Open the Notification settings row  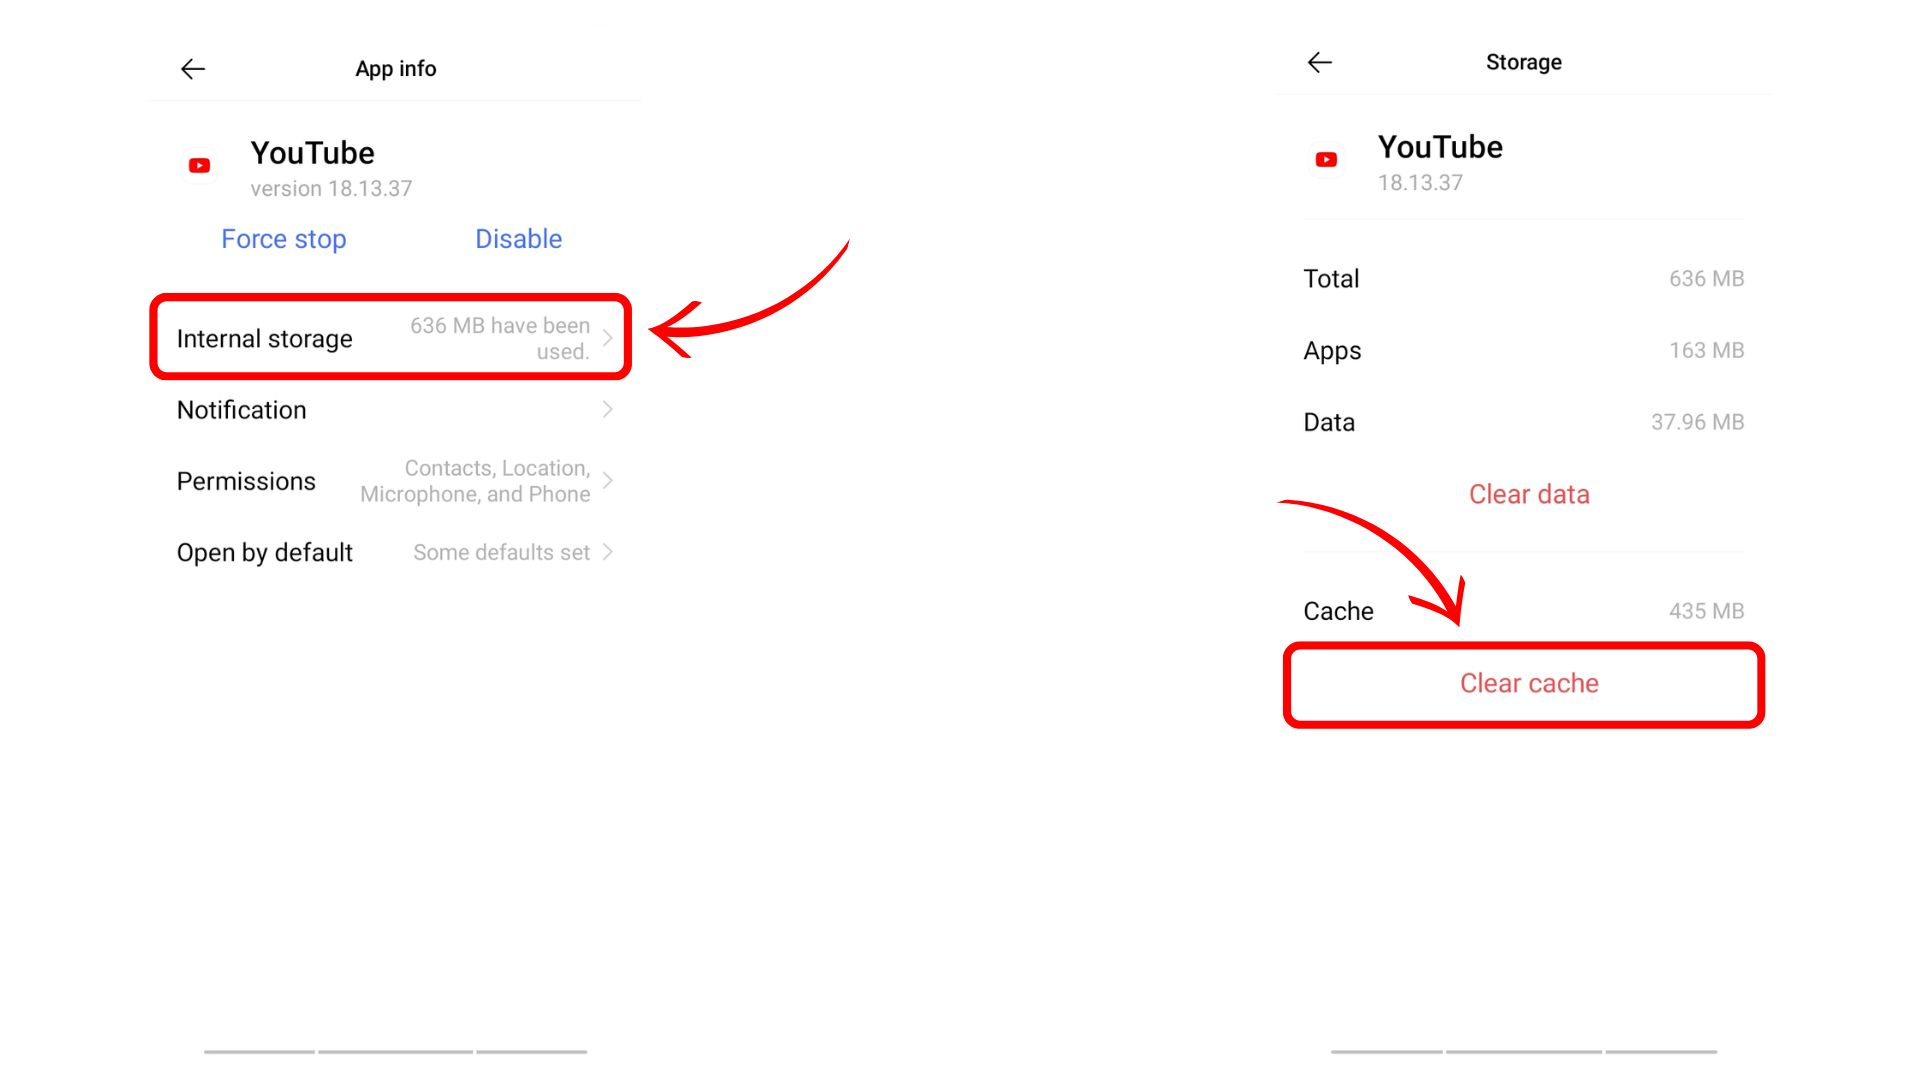[395, 410]
